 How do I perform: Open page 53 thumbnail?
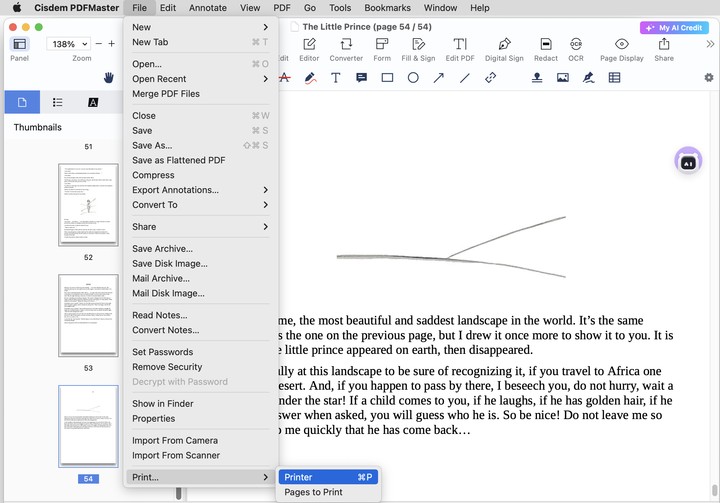88,315
